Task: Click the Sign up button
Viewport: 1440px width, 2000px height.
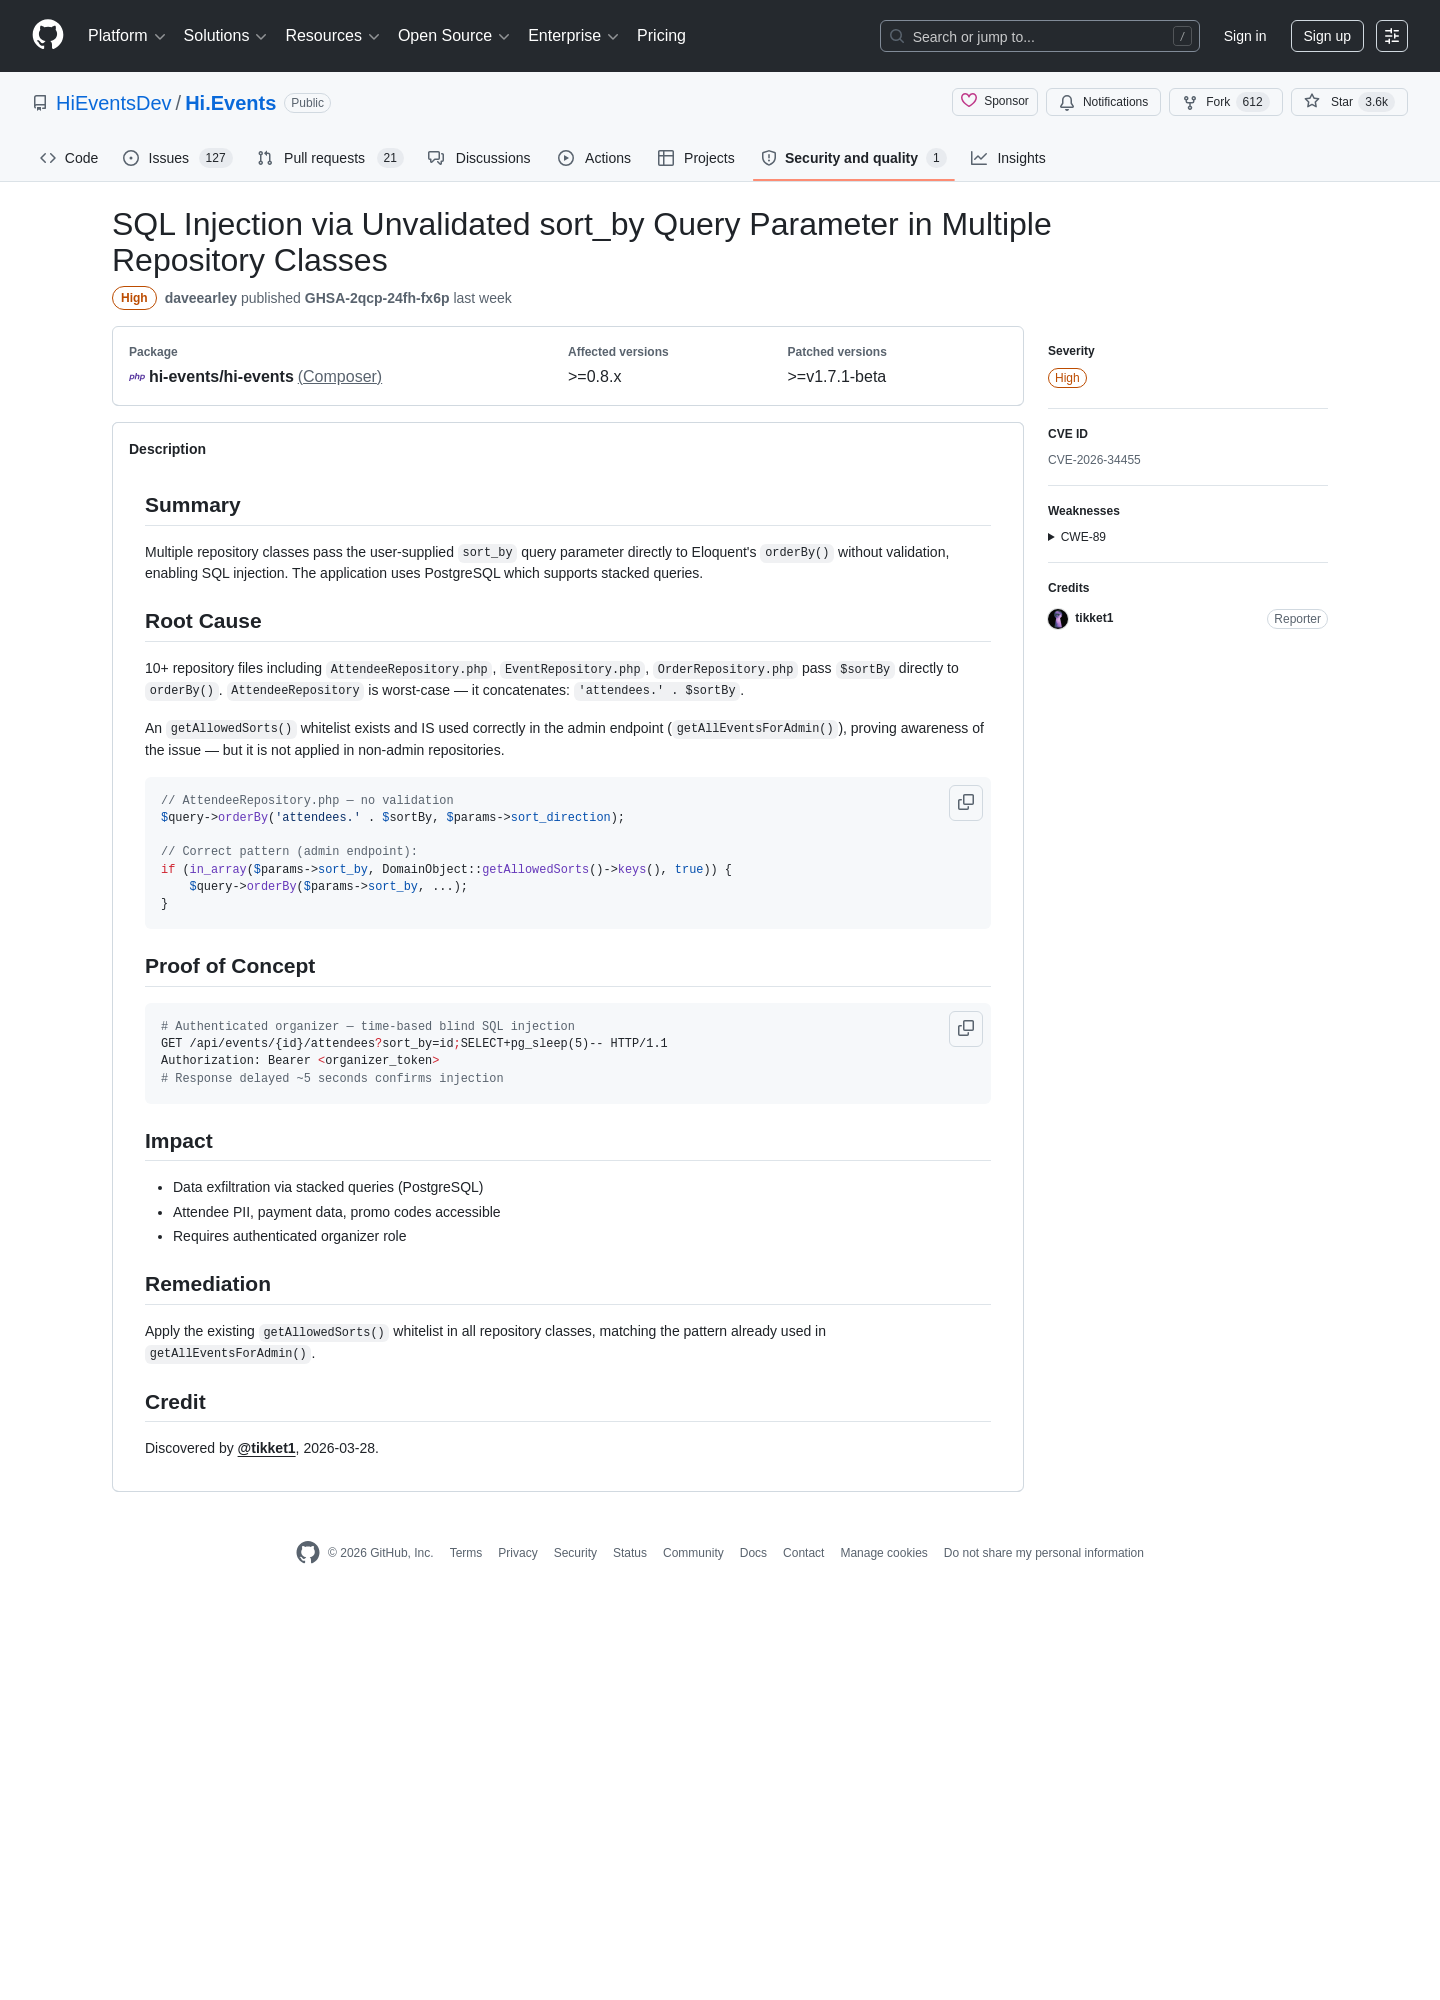Action: (x=1327, y=36)
